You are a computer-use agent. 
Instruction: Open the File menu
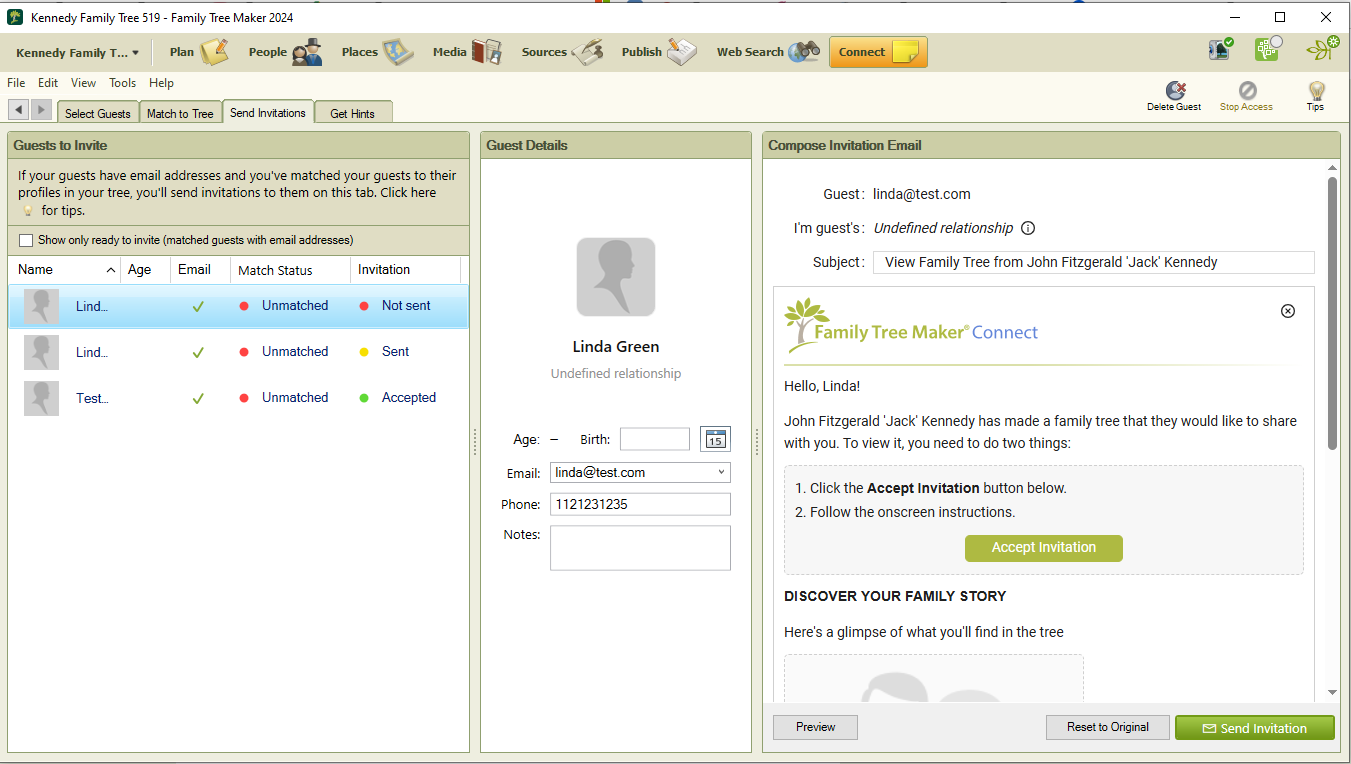click(16, 83)
